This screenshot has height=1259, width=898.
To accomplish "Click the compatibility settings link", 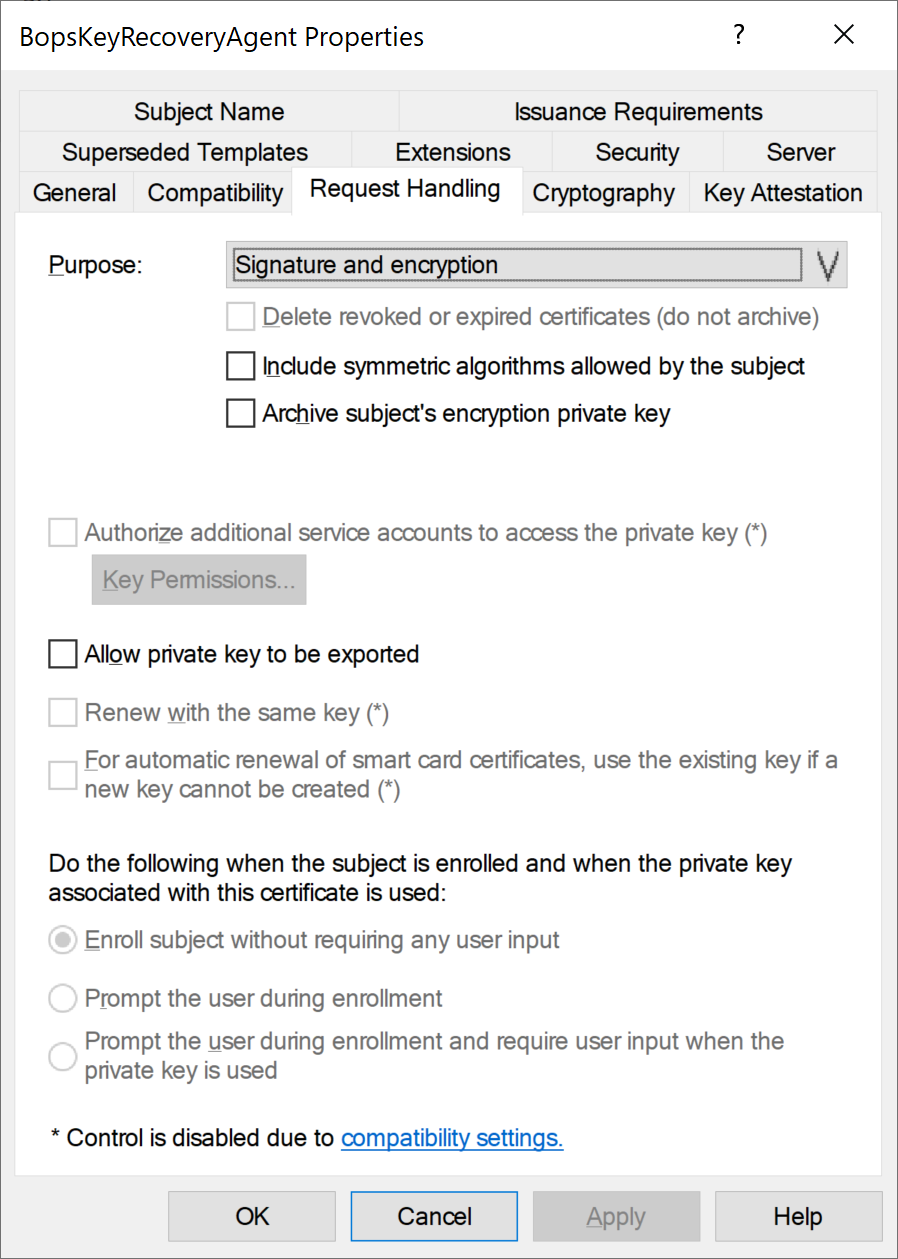I will click(452, 1138).
